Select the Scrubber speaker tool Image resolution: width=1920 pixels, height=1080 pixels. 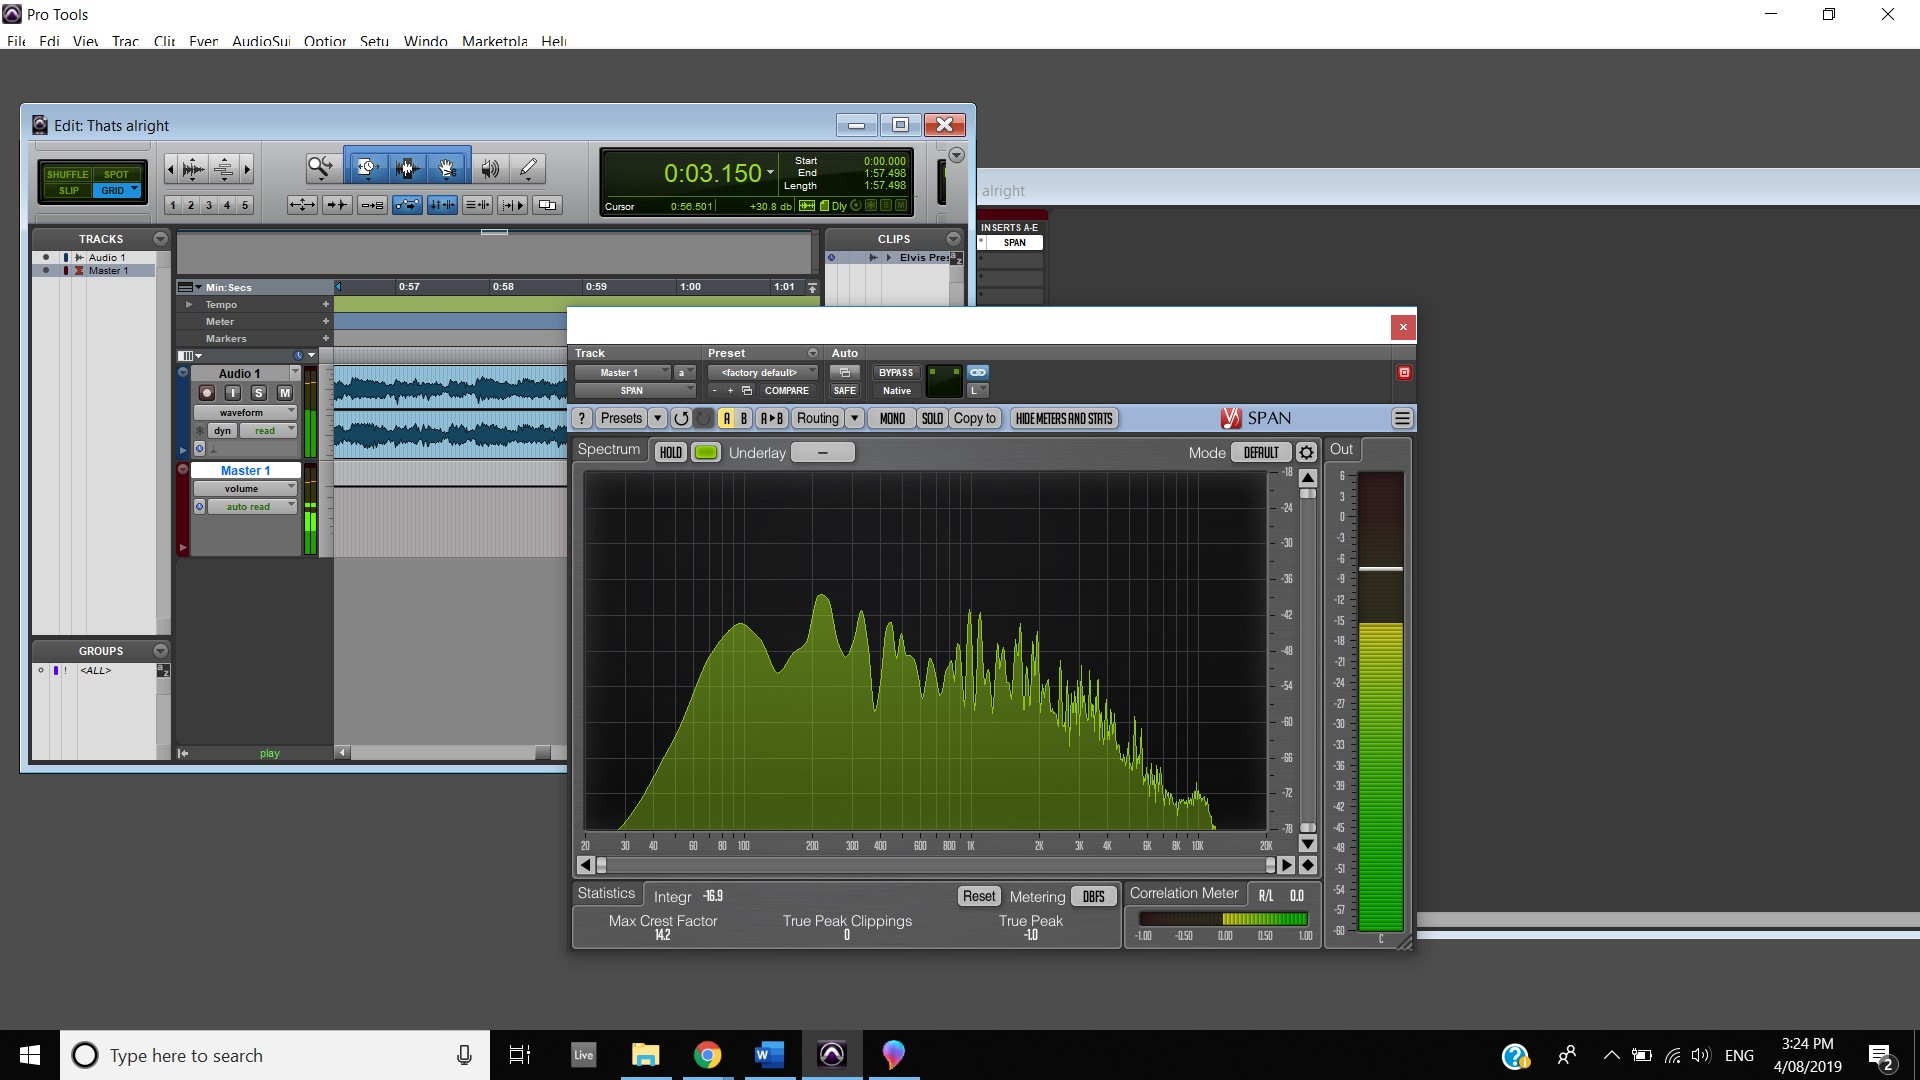(x=489, y=168)
